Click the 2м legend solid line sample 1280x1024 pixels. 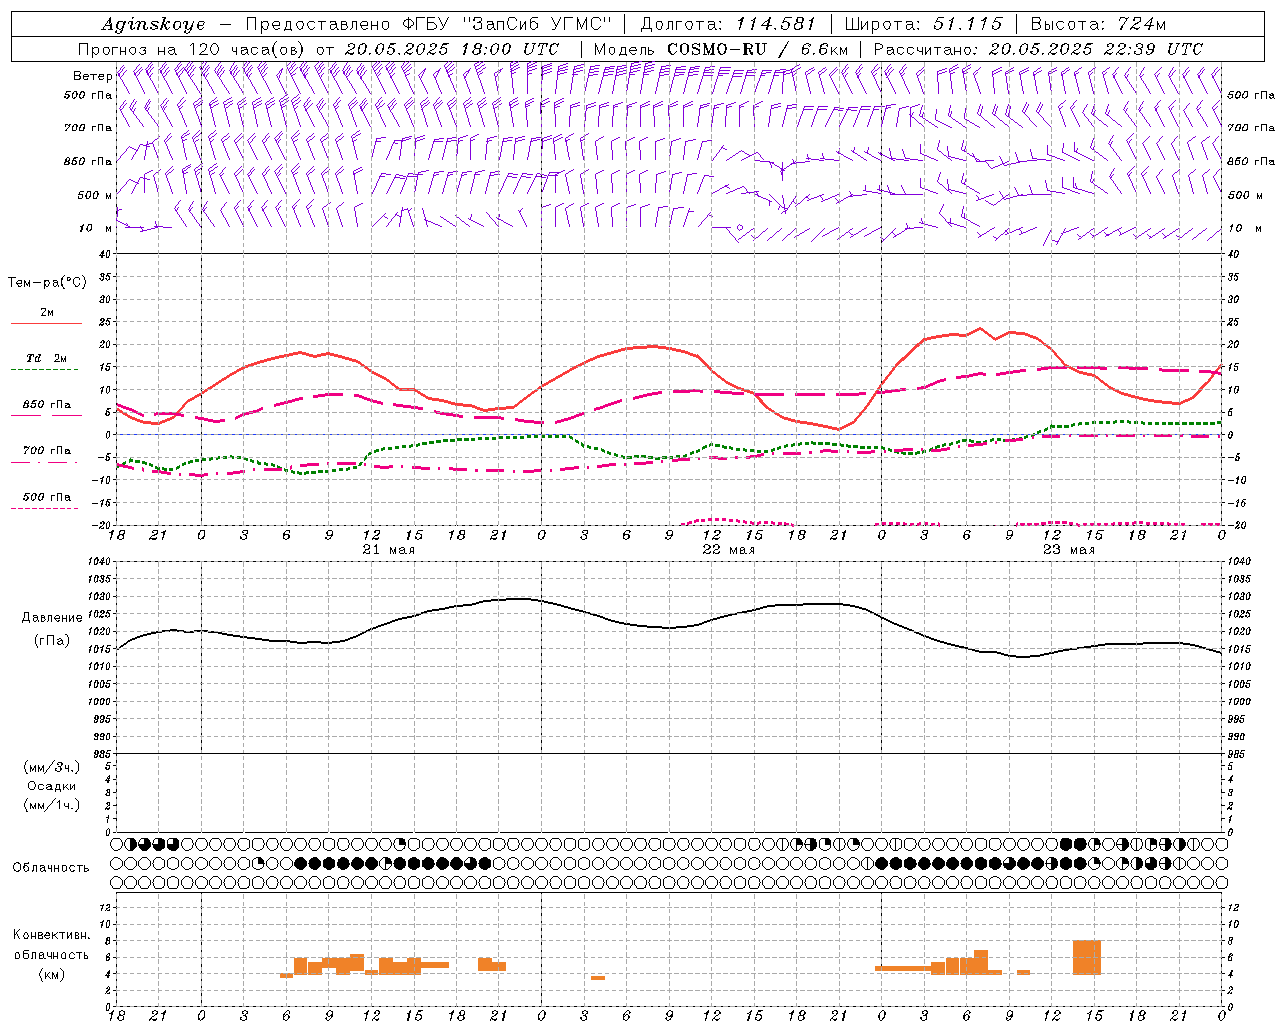45,324
